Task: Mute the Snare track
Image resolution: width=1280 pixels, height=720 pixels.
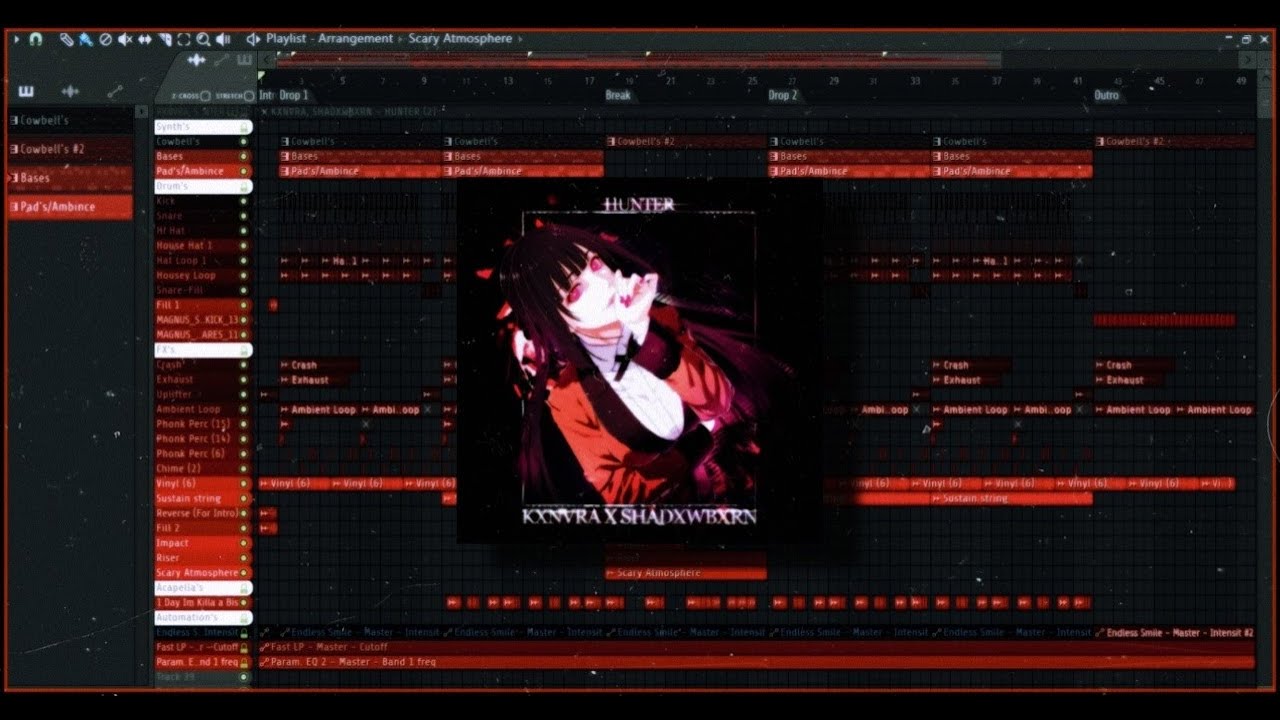Action: [x=243, y=216]
